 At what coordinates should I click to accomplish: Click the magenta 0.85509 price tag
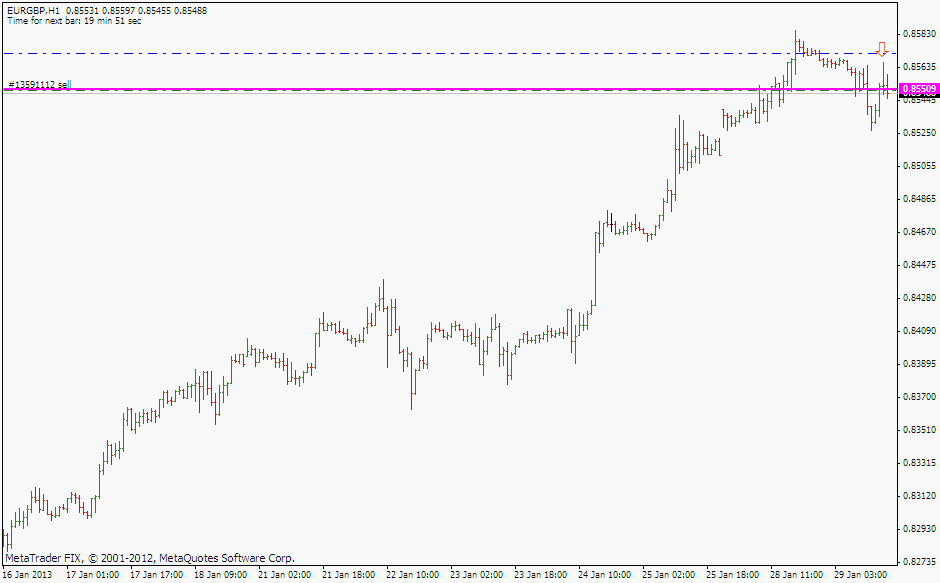coord(920,89)
